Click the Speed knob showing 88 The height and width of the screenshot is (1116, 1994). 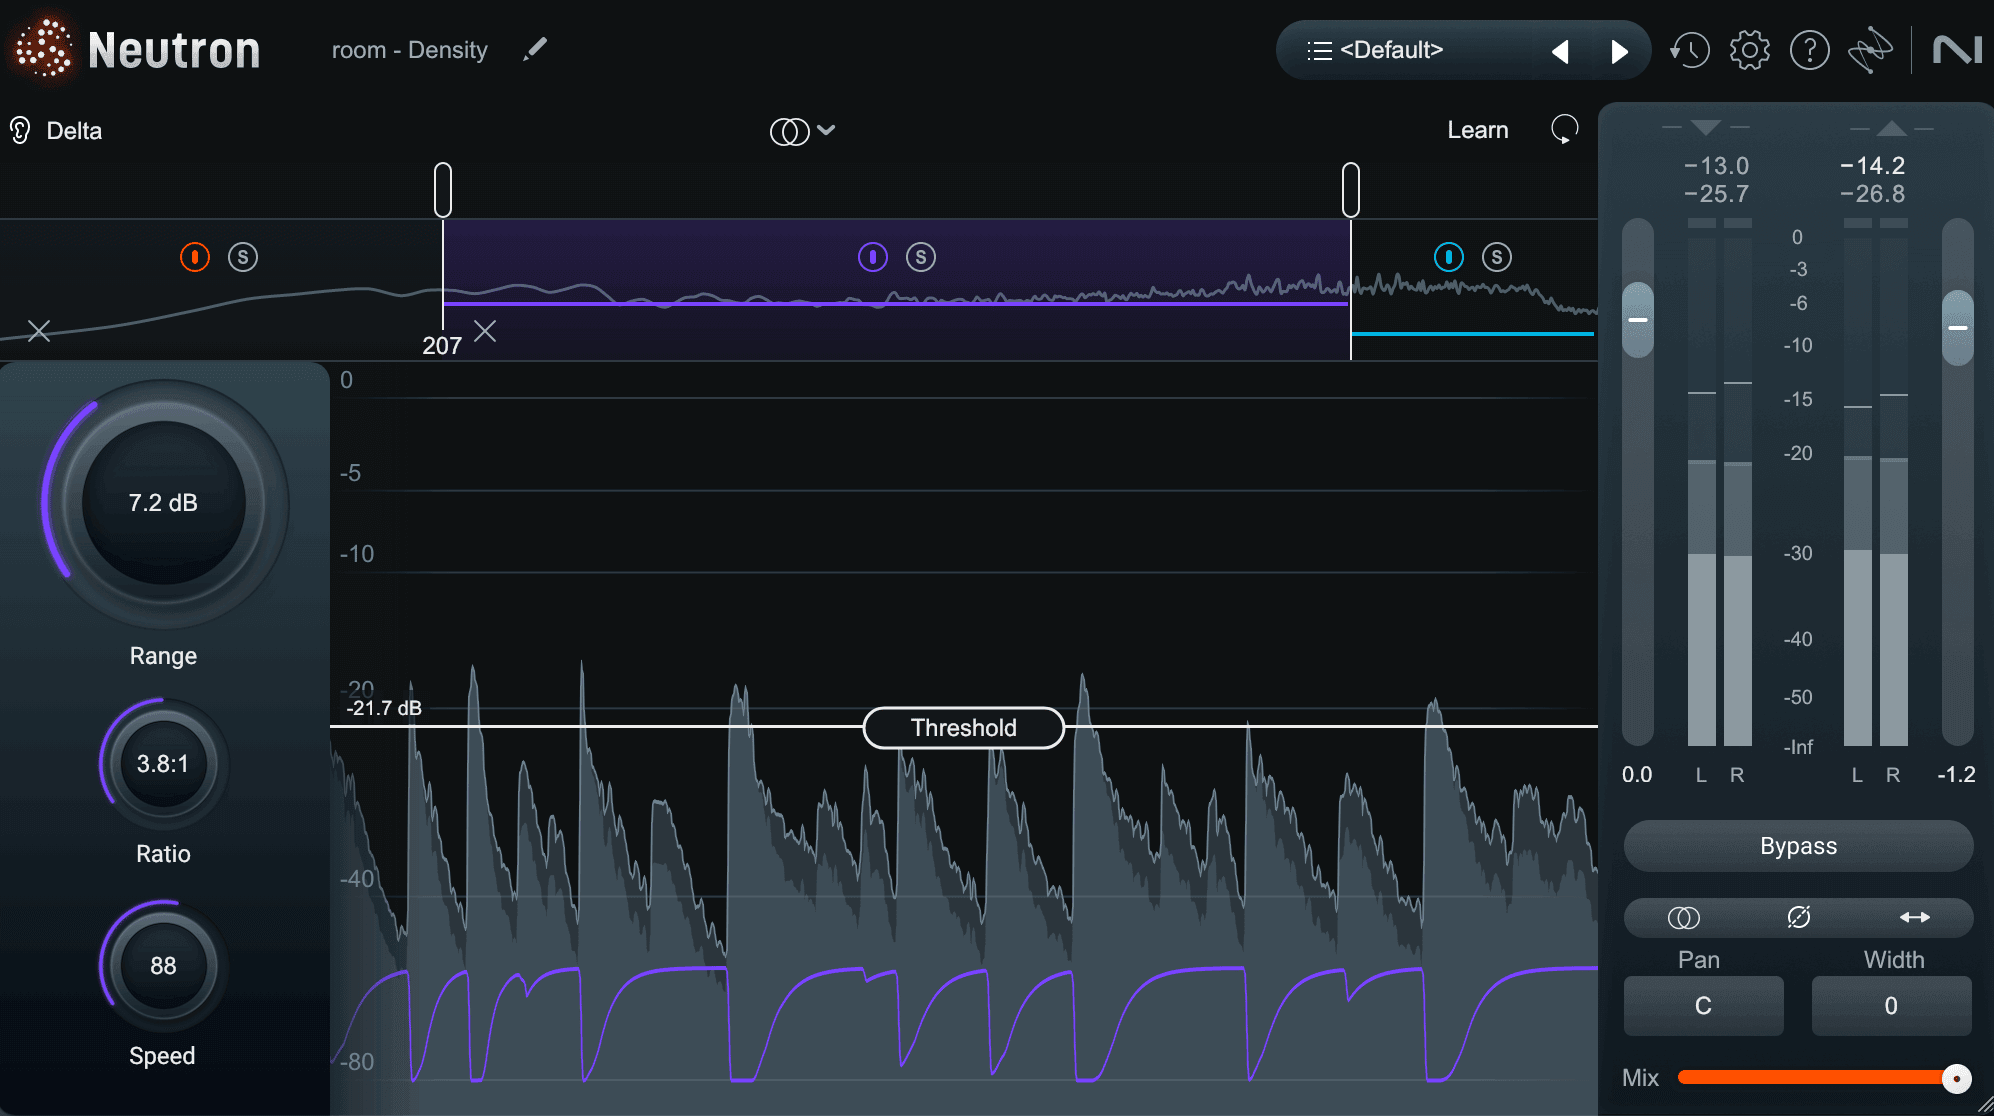coord(163,966)
